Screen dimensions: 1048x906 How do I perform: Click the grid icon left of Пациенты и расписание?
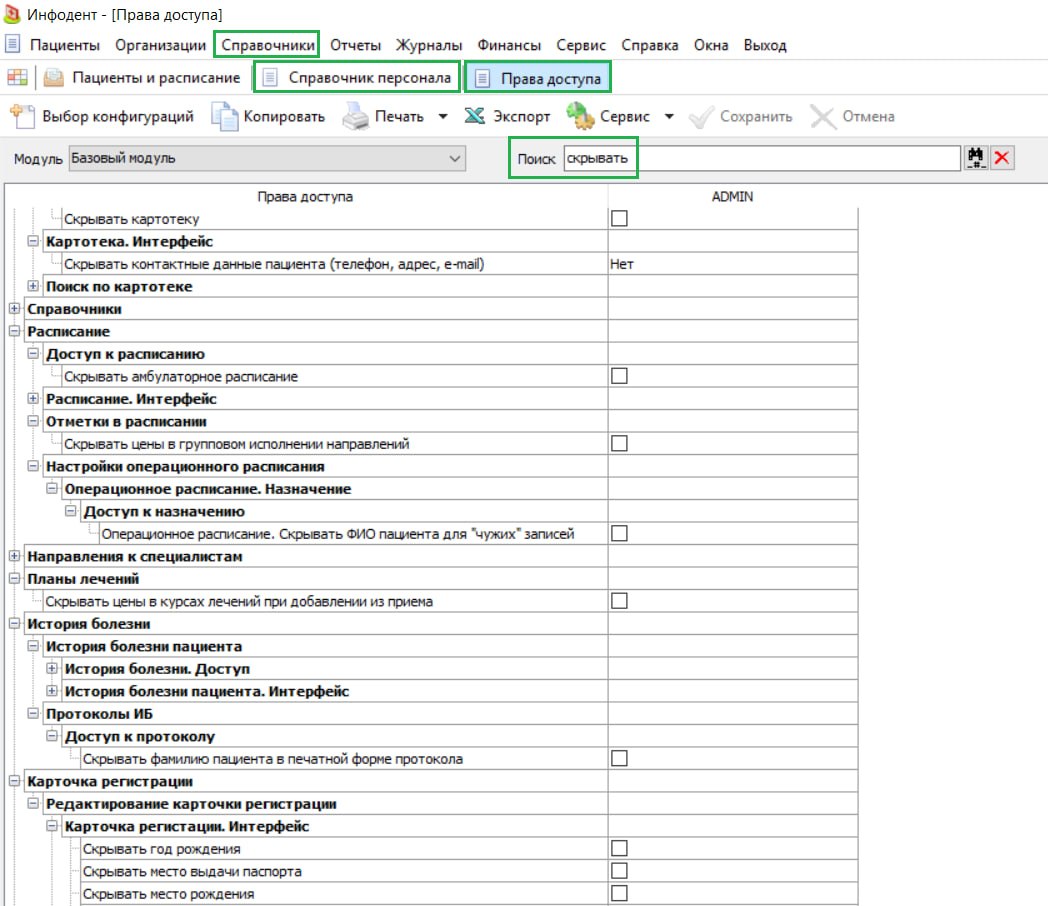[17, 78]
